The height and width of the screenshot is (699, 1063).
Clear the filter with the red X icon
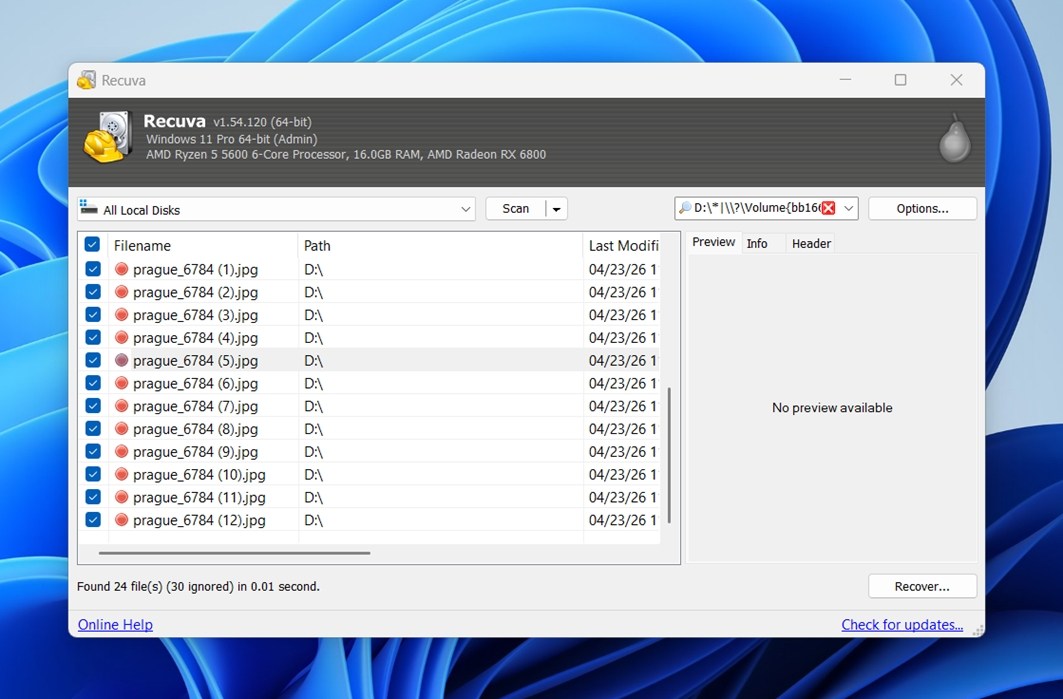[x=828, y=208]
